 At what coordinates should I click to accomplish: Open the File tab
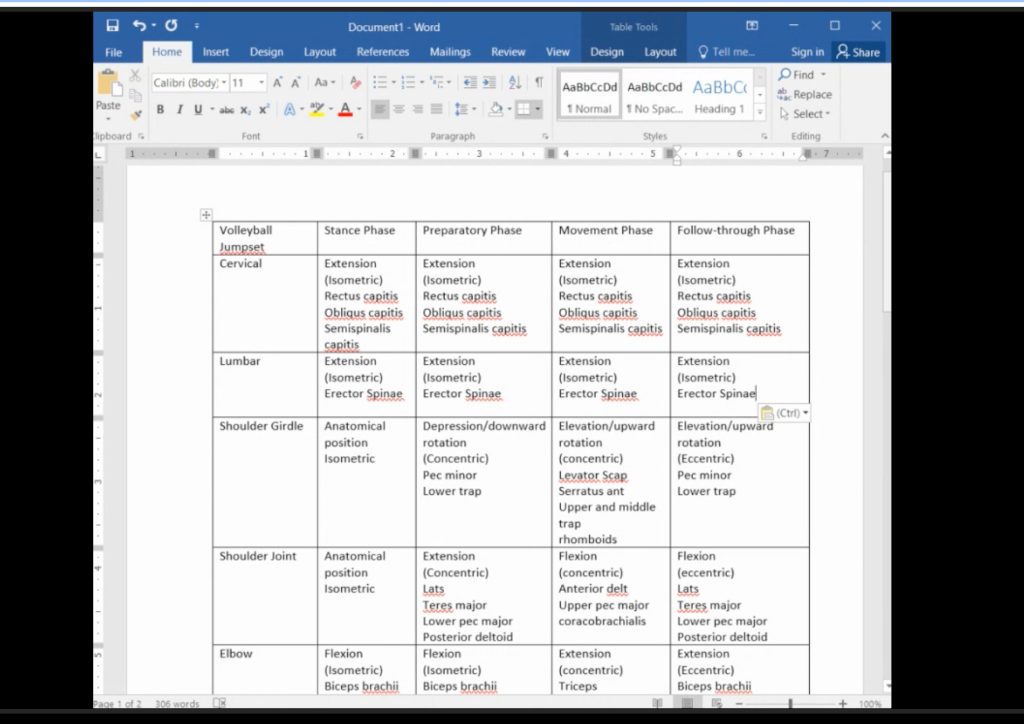(114, 52)
